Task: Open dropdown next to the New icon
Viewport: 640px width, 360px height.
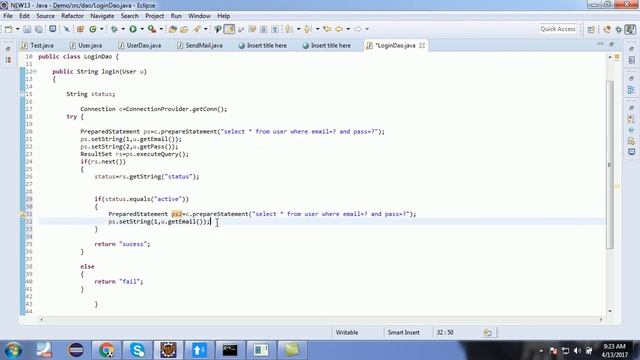Action: [17, 29]
